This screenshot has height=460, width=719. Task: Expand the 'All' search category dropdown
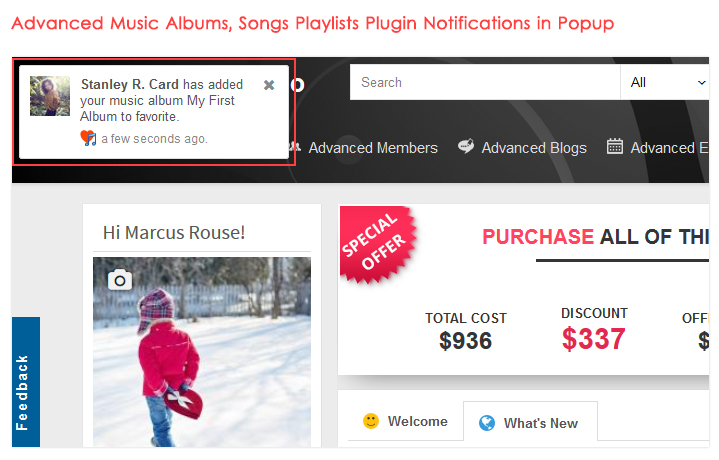click(667, 83)
